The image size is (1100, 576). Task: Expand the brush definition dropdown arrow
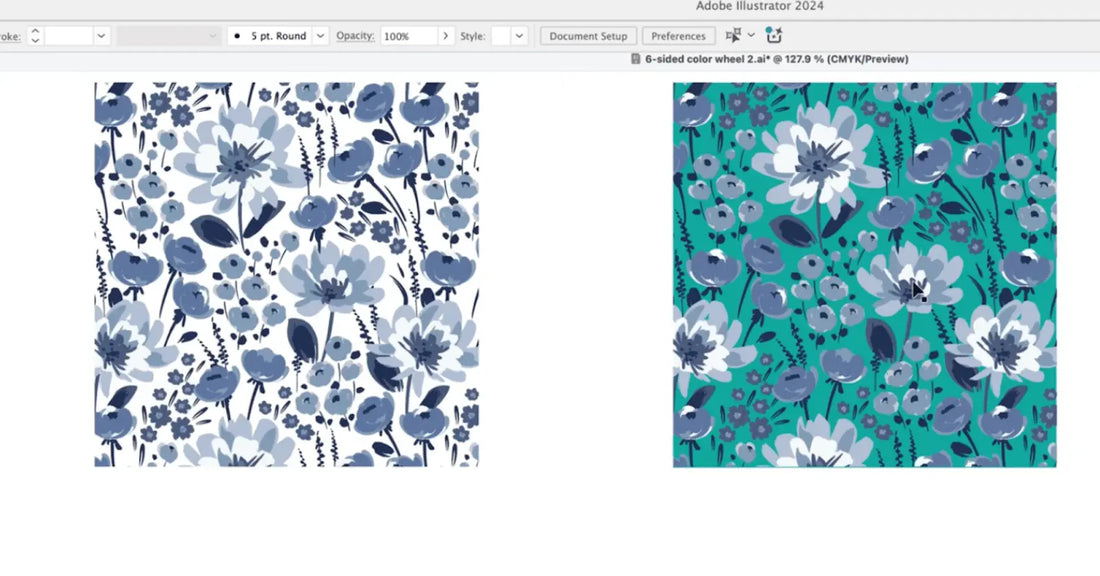[x=320, y=36]
